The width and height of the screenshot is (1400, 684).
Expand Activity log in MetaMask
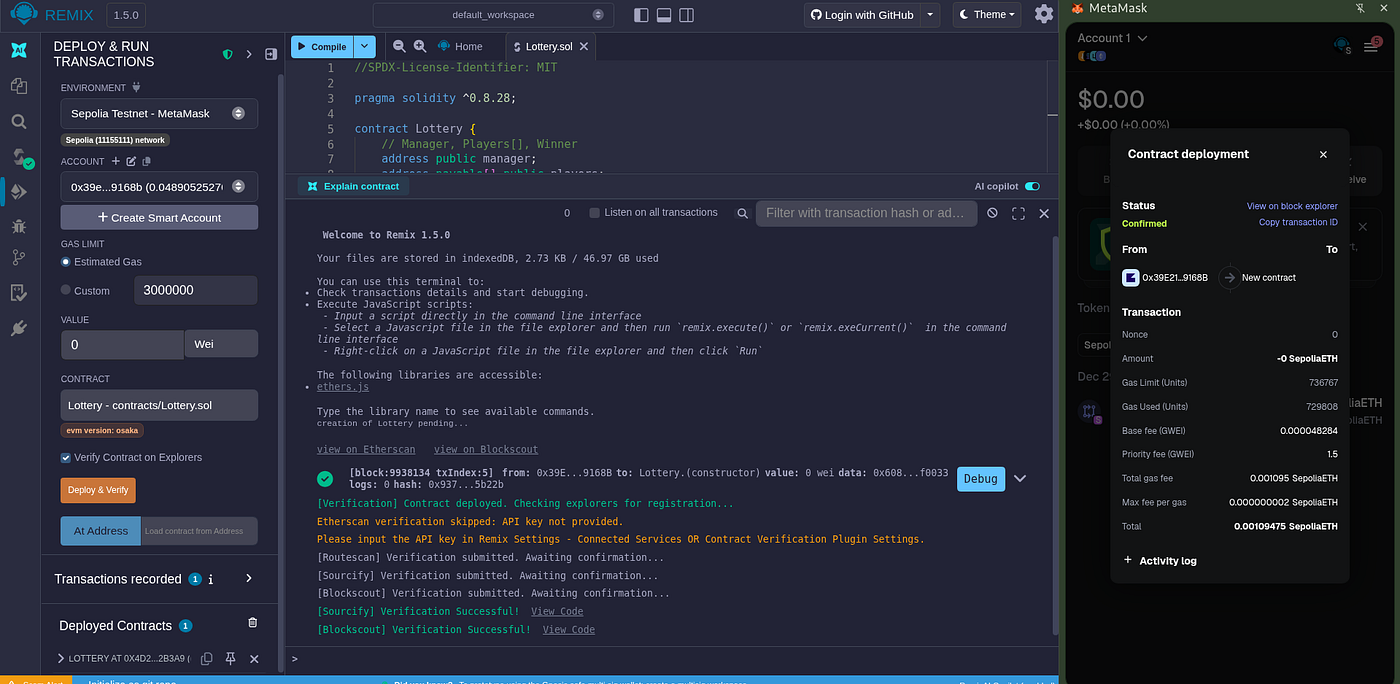pyautogui.click(x=1160, y=561)
